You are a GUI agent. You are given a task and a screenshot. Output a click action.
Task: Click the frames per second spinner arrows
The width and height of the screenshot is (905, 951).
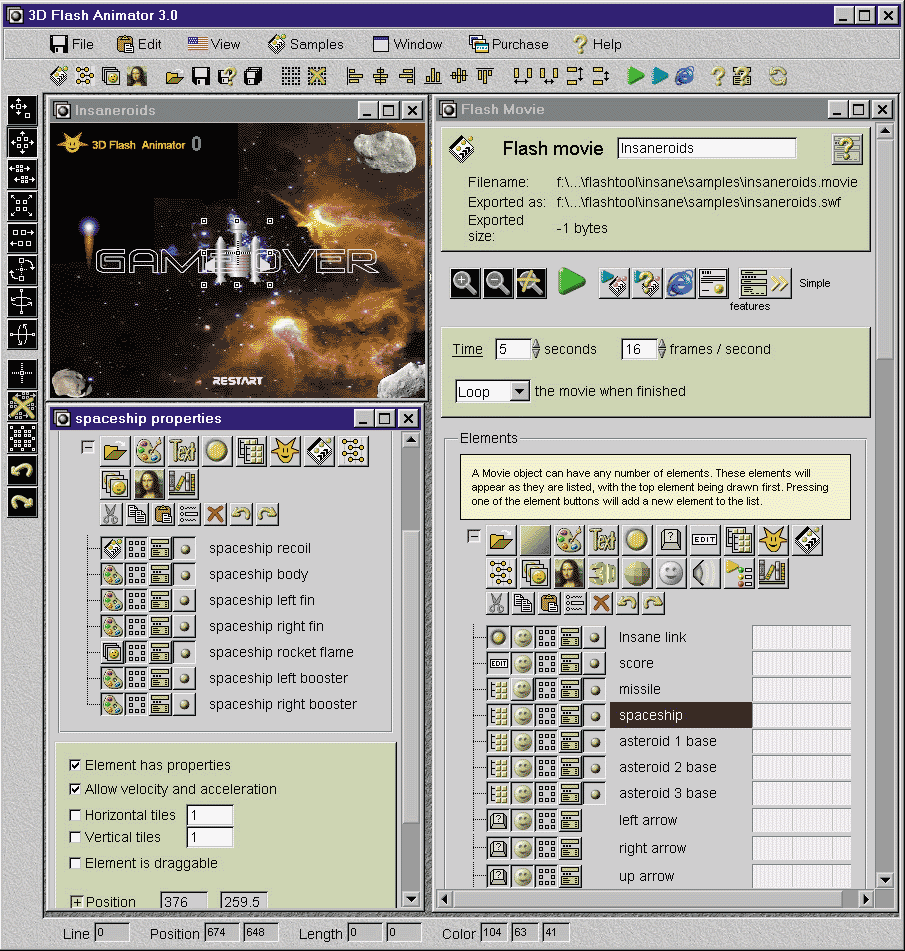point(662,349)
